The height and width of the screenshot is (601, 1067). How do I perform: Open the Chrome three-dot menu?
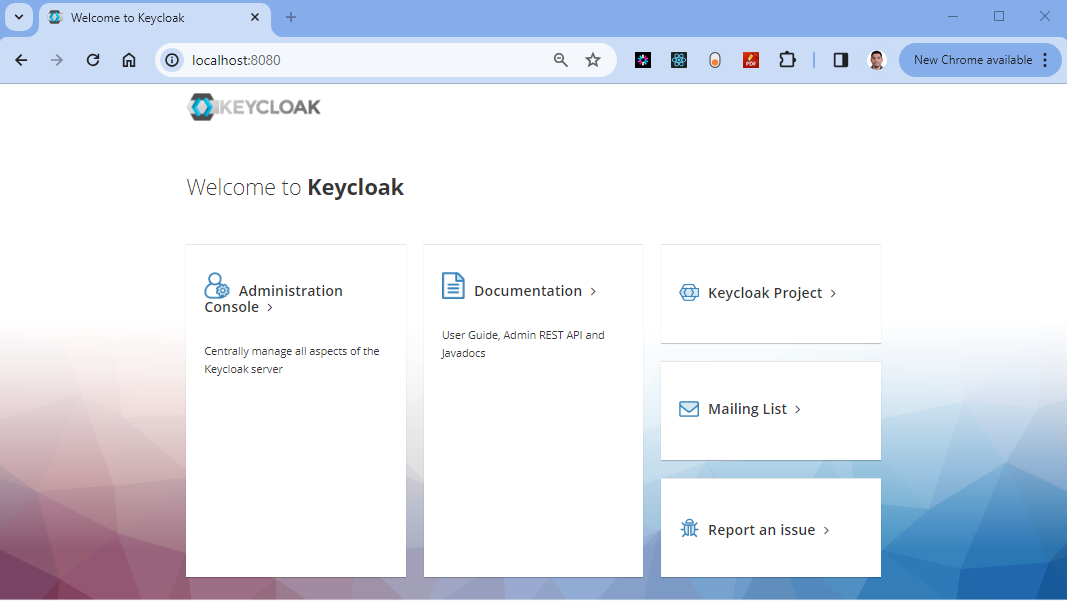pos(1046,60)
